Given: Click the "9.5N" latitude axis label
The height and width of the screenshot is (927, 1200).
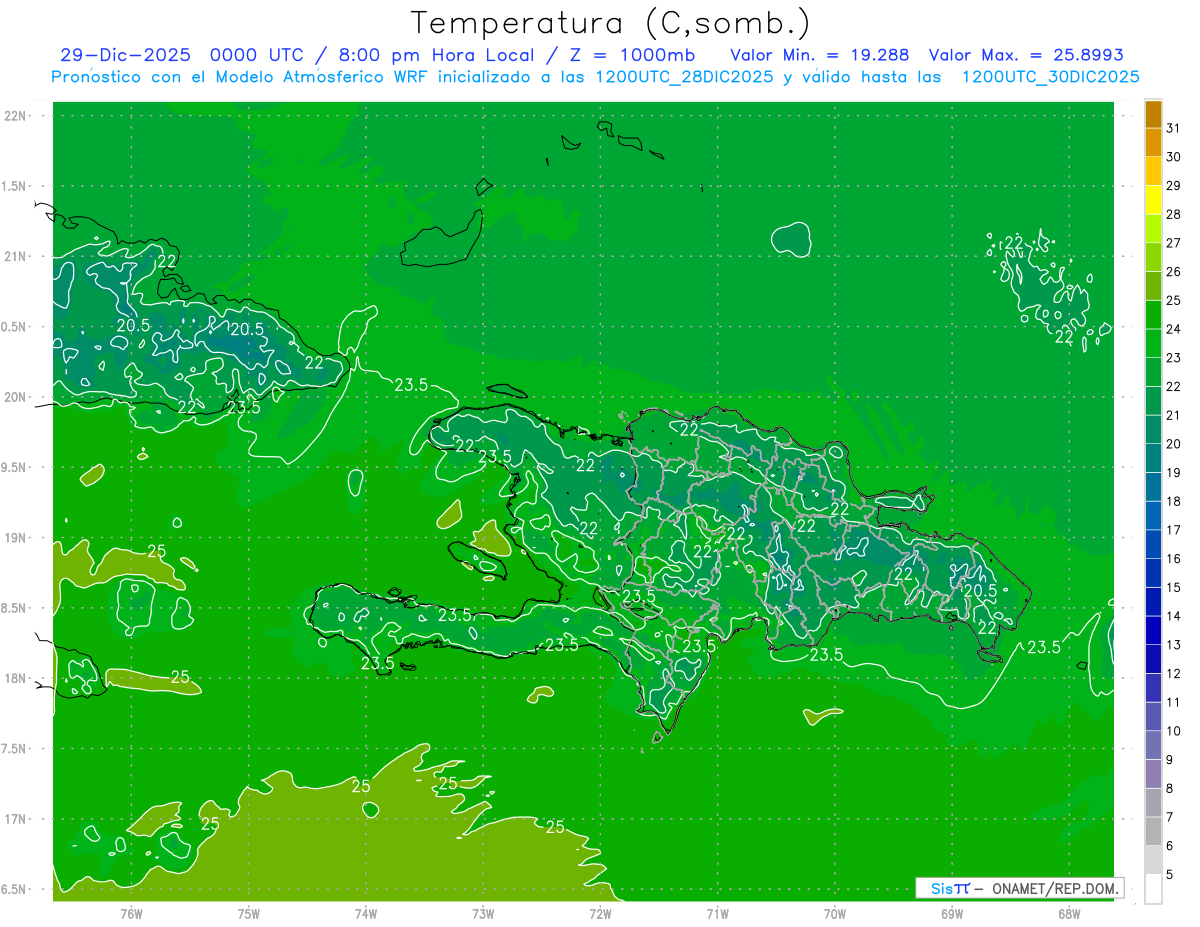Looking at the screenshot, I should tap(15, 467).
